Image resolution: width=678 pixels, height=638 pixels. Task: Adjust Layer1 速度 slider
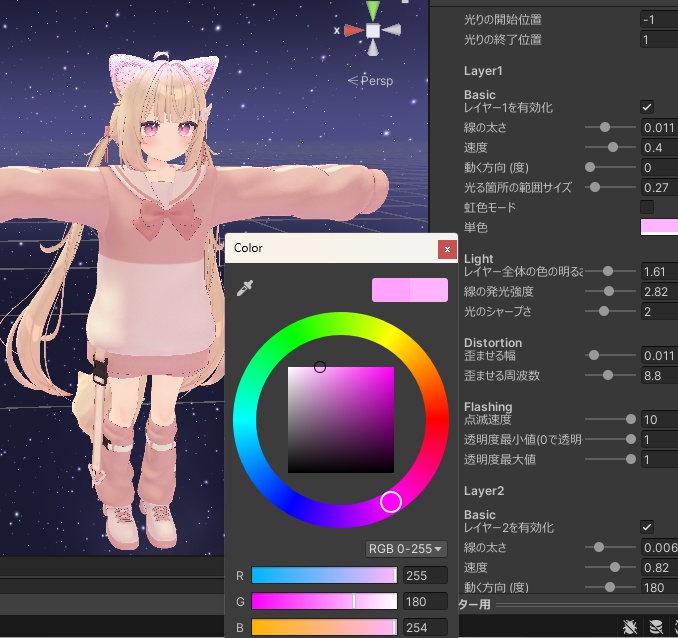pyautogui.click(x=611, y=147)
